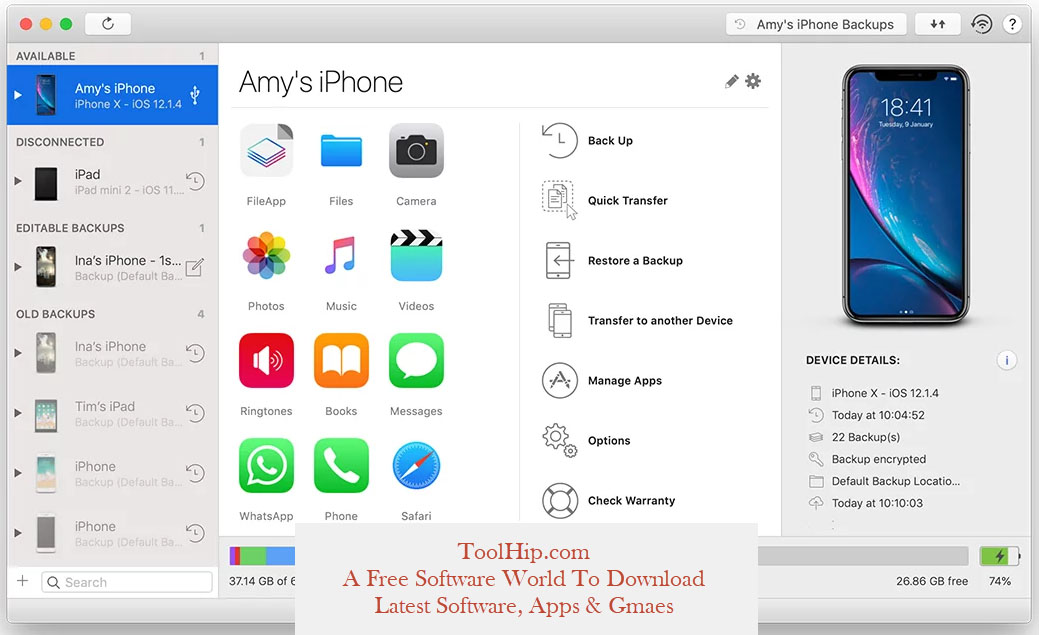Open the WhatsApp icon
The height and width of the screenshot is (635, 1039).
point(266,465)
